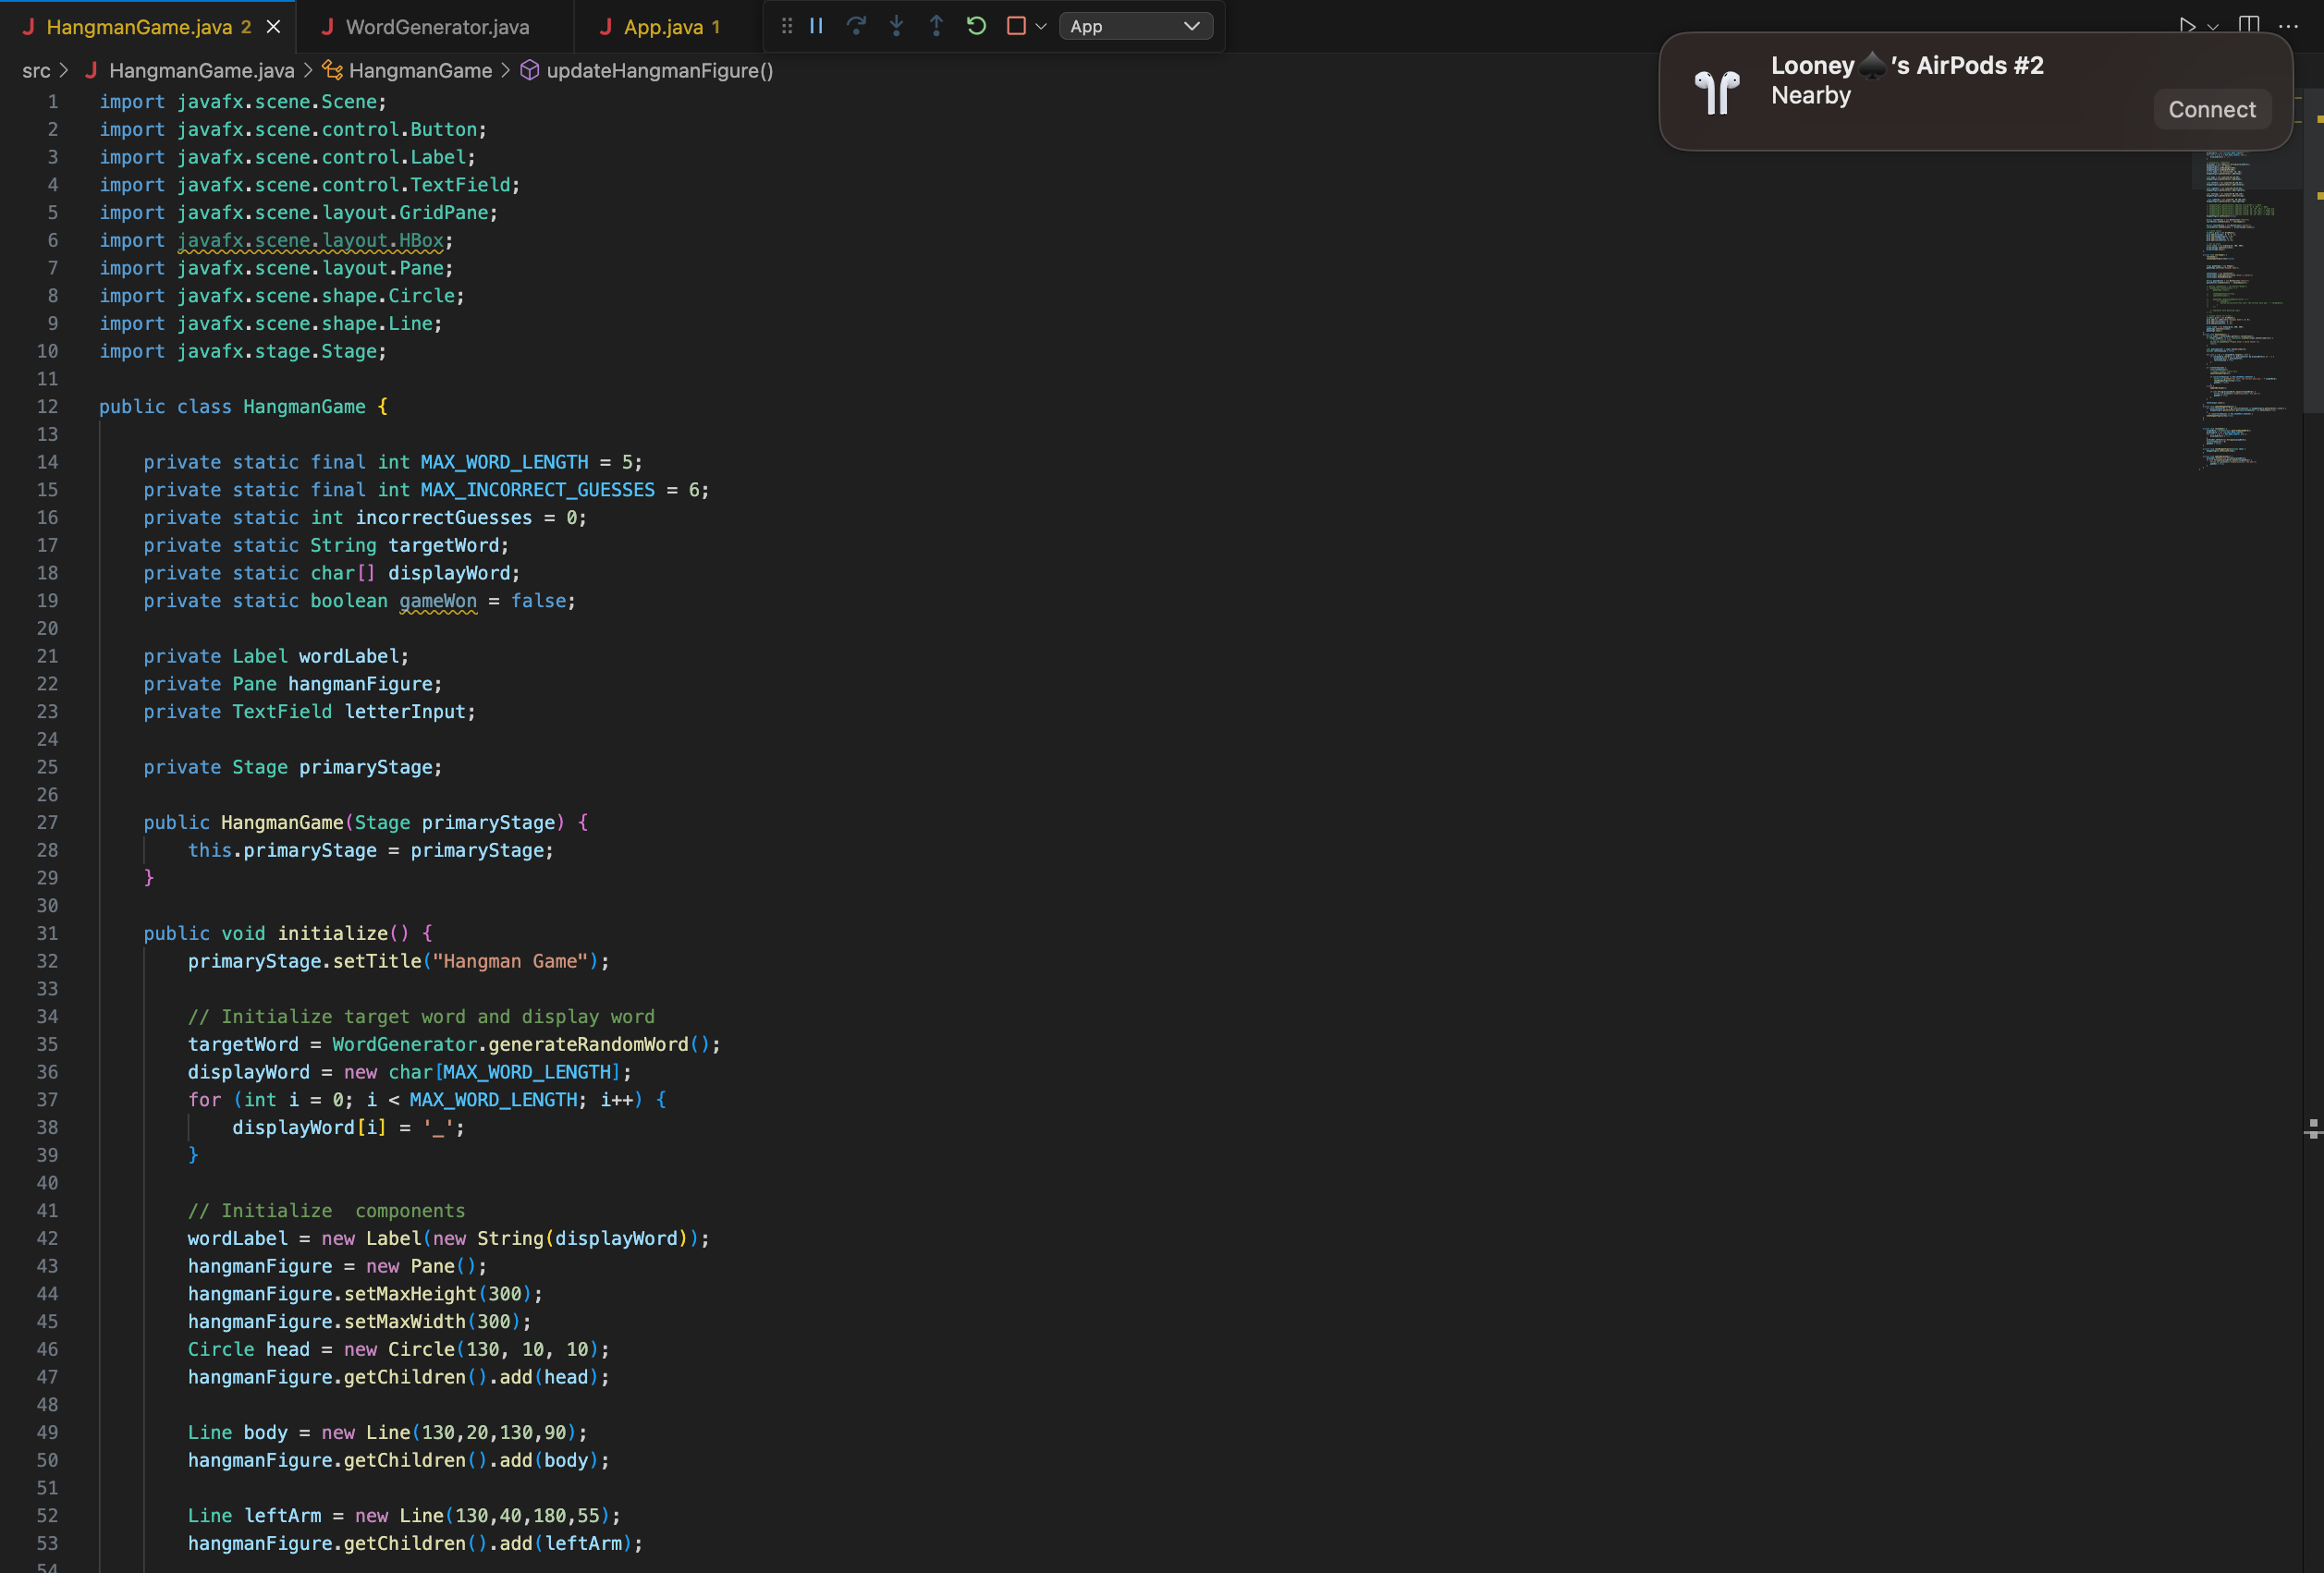Screen dimensions: 2324x1573
Task: Pause the debug session
Action: tap(816, 26)
